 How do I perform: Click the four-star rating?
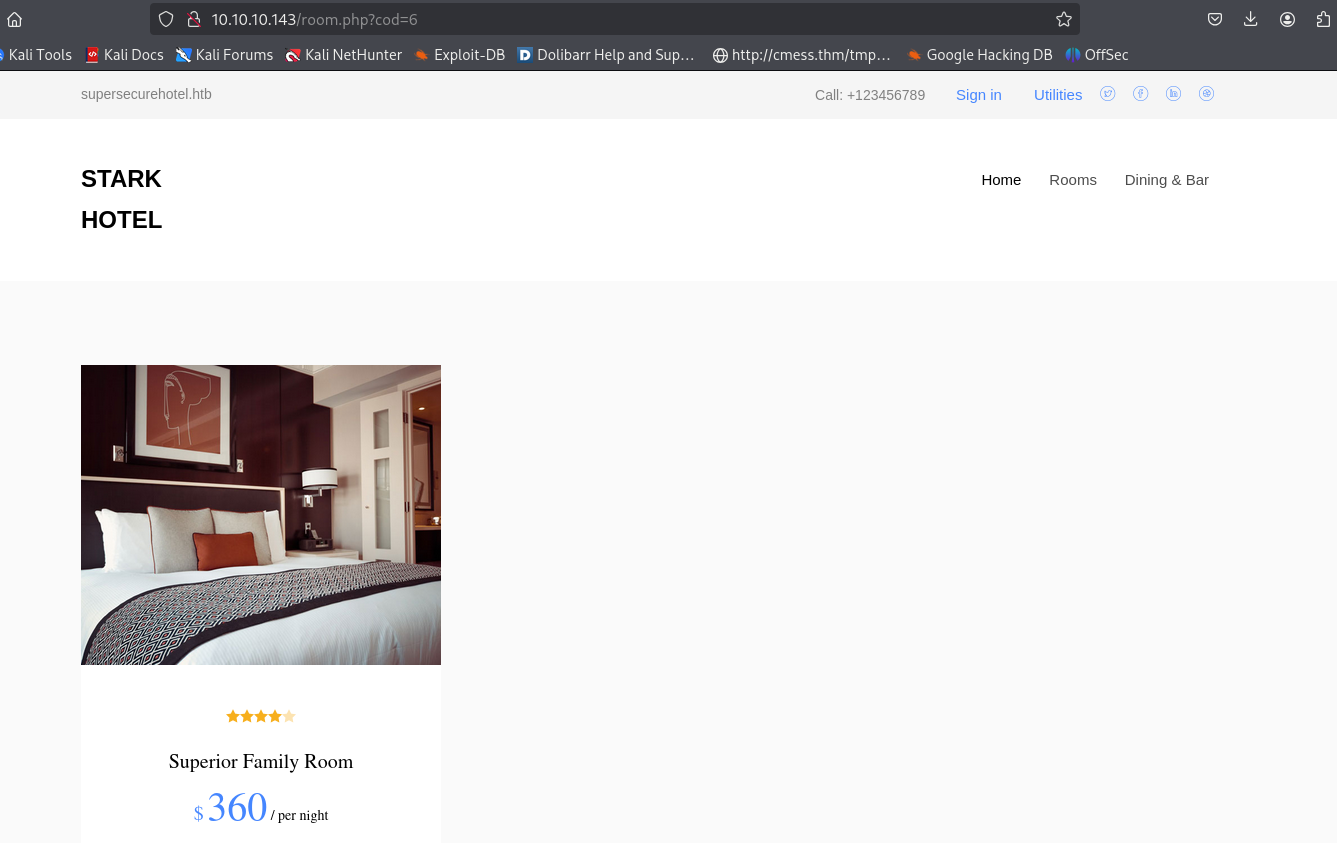261,716
